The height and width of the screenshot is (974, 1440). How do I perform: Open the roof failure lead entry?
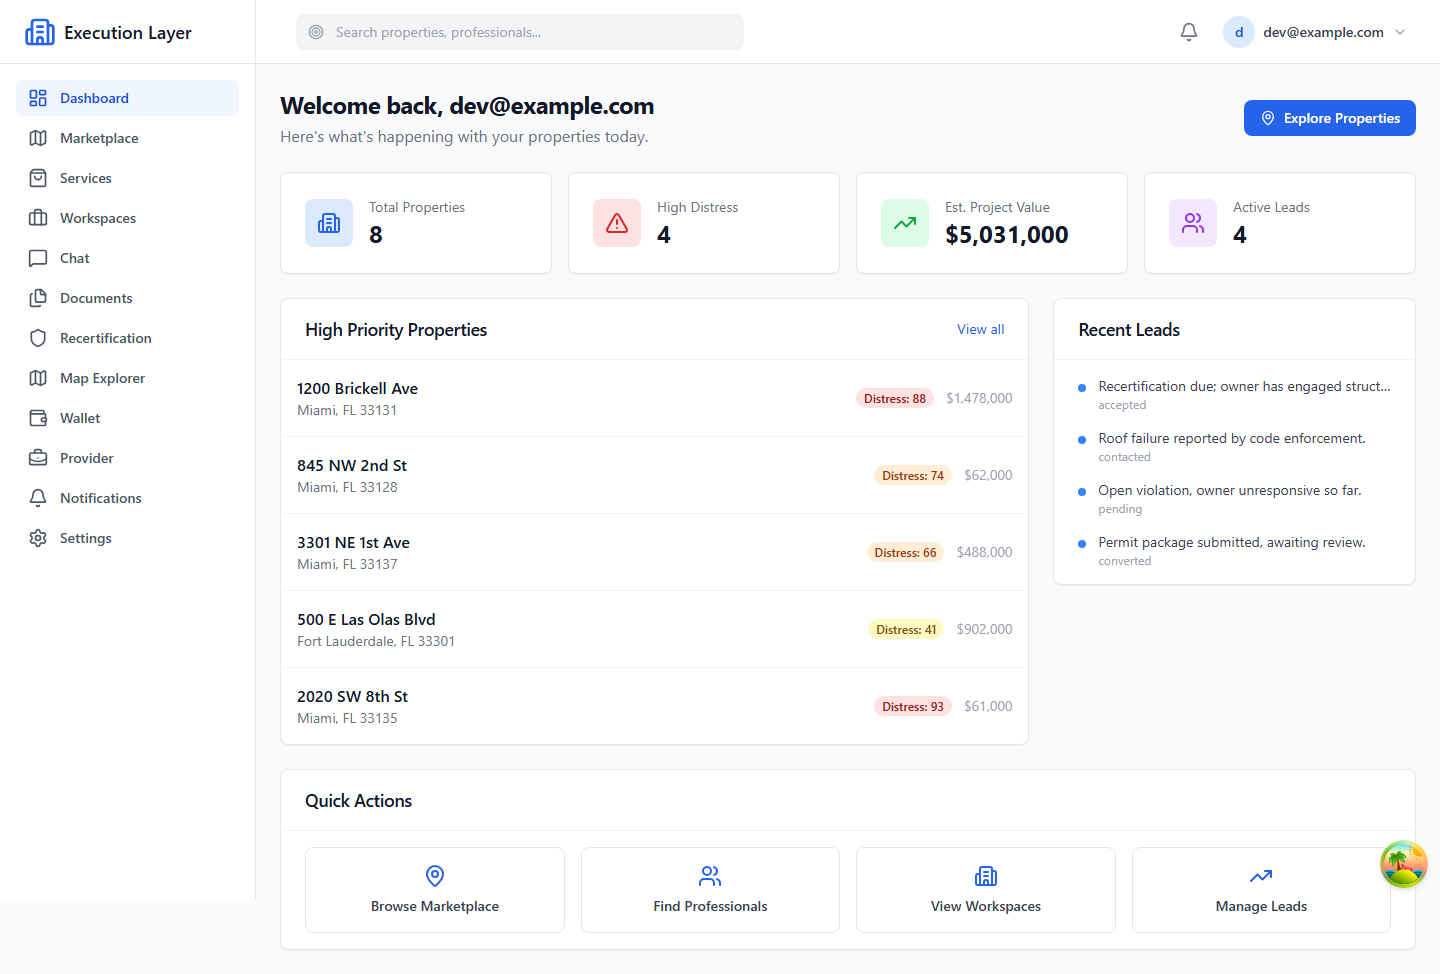[1234, 447]
